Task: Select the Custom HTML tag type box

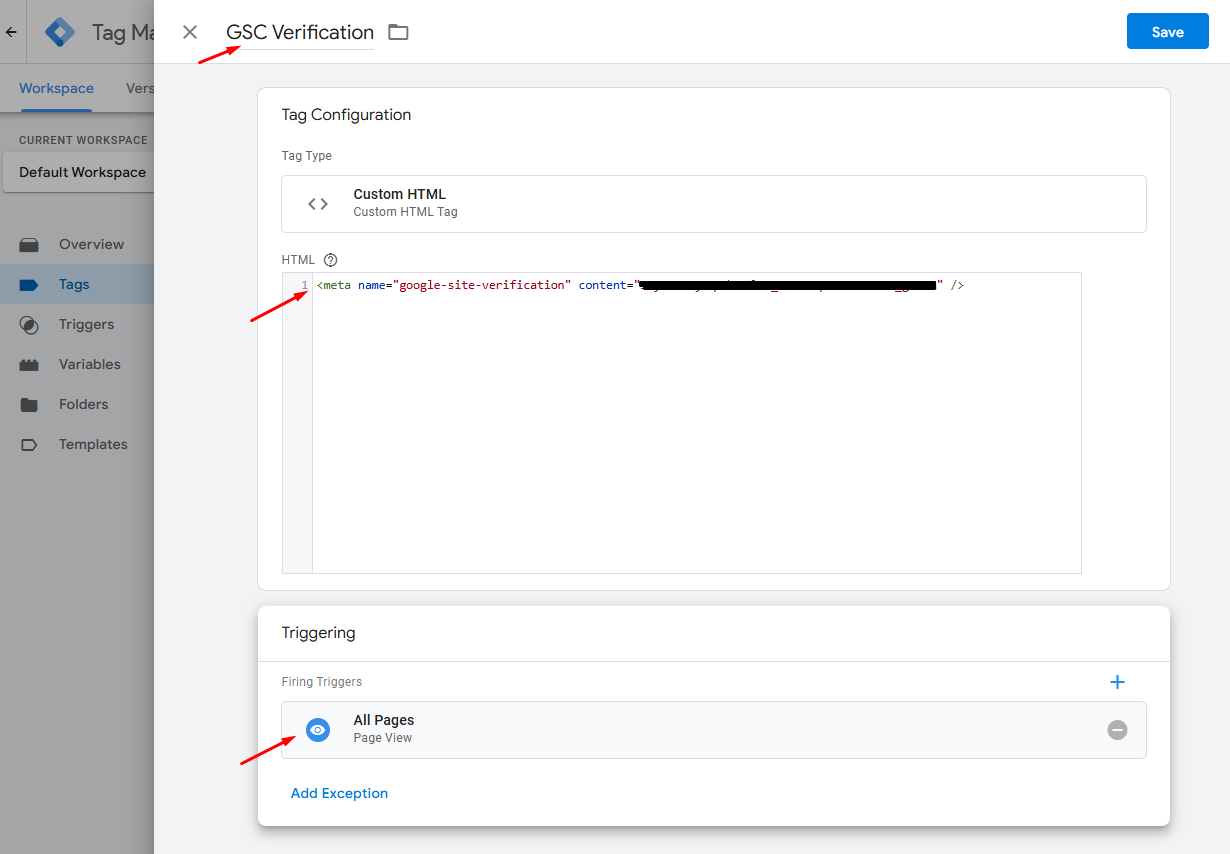Action: click(x=714, y=204)
